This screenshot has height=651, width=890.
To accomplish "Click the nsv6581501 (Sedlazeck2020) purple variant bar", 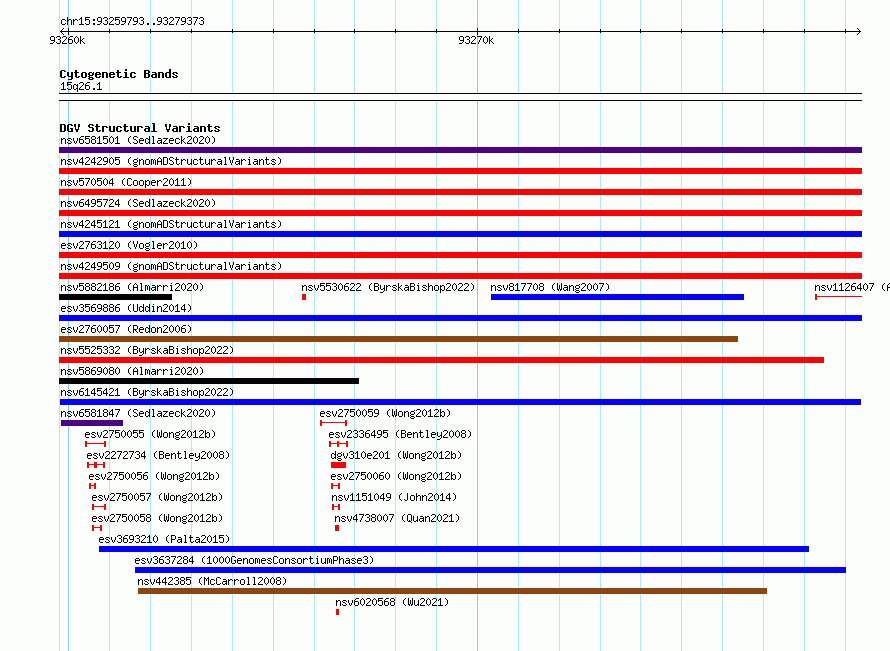I will click(460, 150).
